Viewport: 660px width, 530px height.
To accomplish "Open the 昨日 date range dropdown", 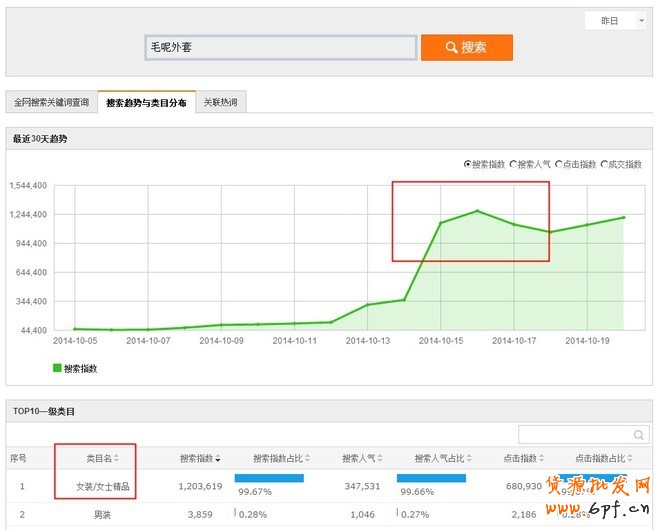I will coord(615,21).
